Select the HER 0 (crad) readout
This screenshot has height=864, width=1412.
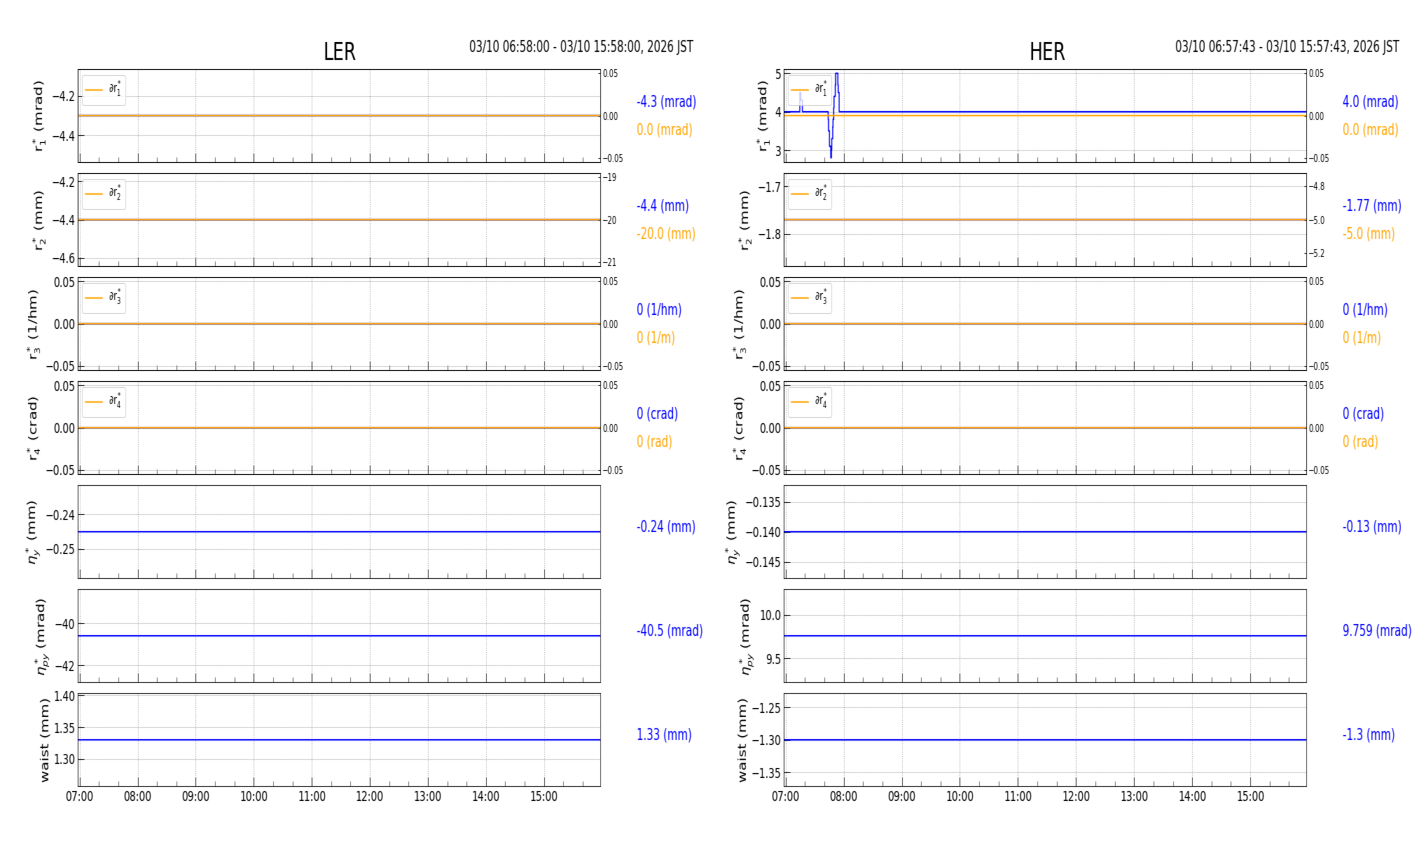click(1363, 414)
